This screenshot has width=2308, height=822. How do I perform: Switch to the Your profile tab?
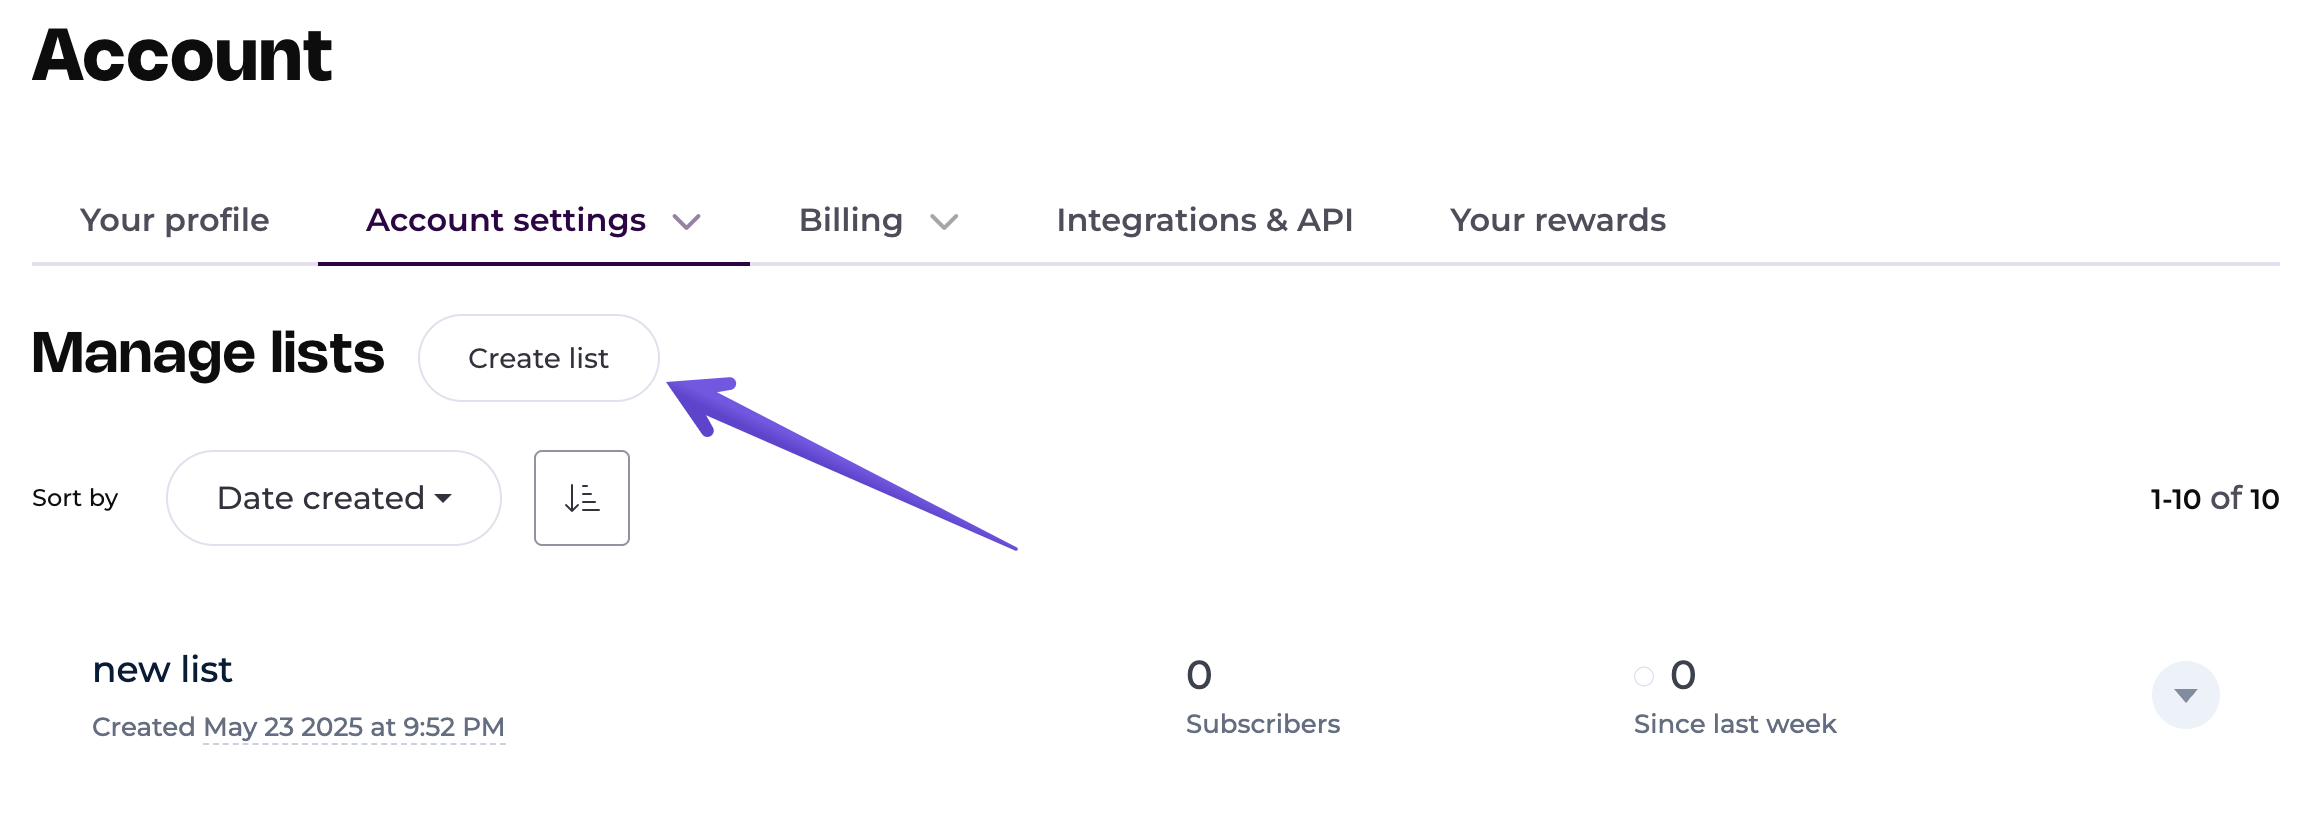[x=175, y=220]
